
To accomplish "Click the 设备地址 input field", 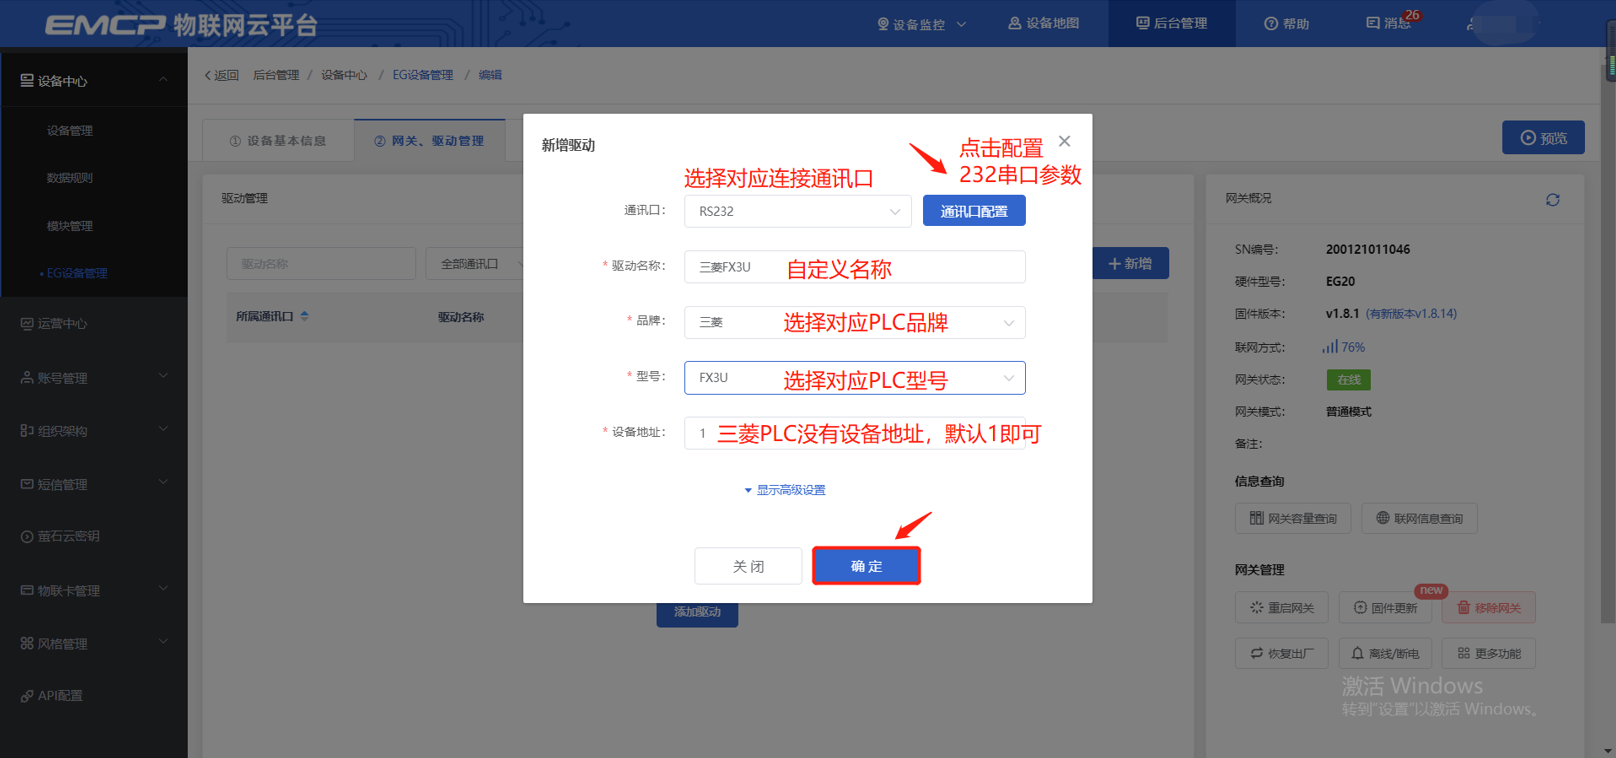I will pyautogui.click(x=854, y=433).
